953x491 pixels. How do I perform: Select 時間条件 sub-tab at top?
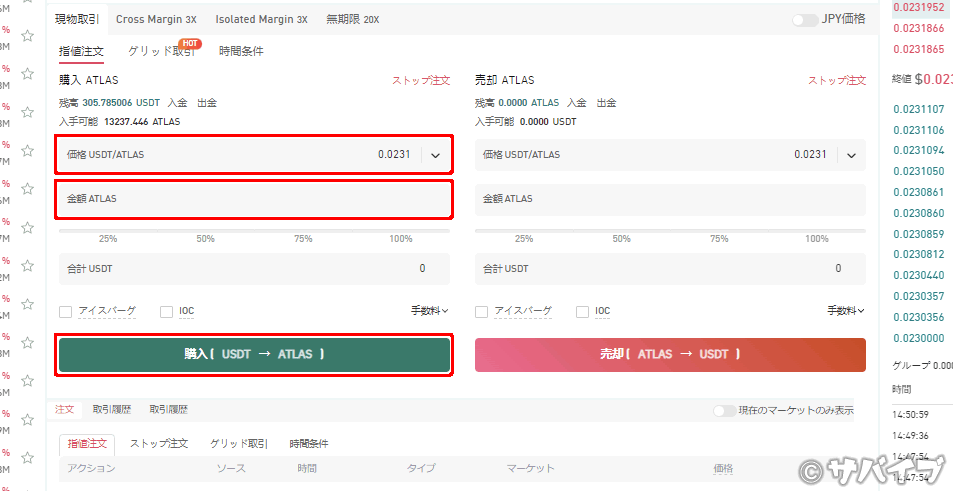pyautogui.click(x=241, y=52)
